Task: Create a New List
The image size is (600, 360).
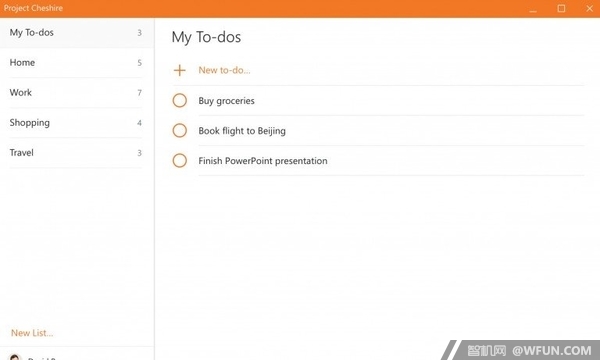Action: pyautogui.click(x=32, y=333)
